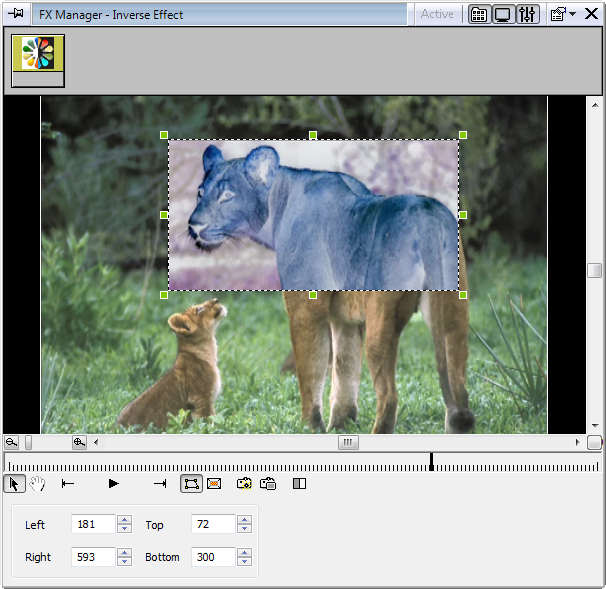Select the hand pan tool
606x589 pixels.
point(37,483)
